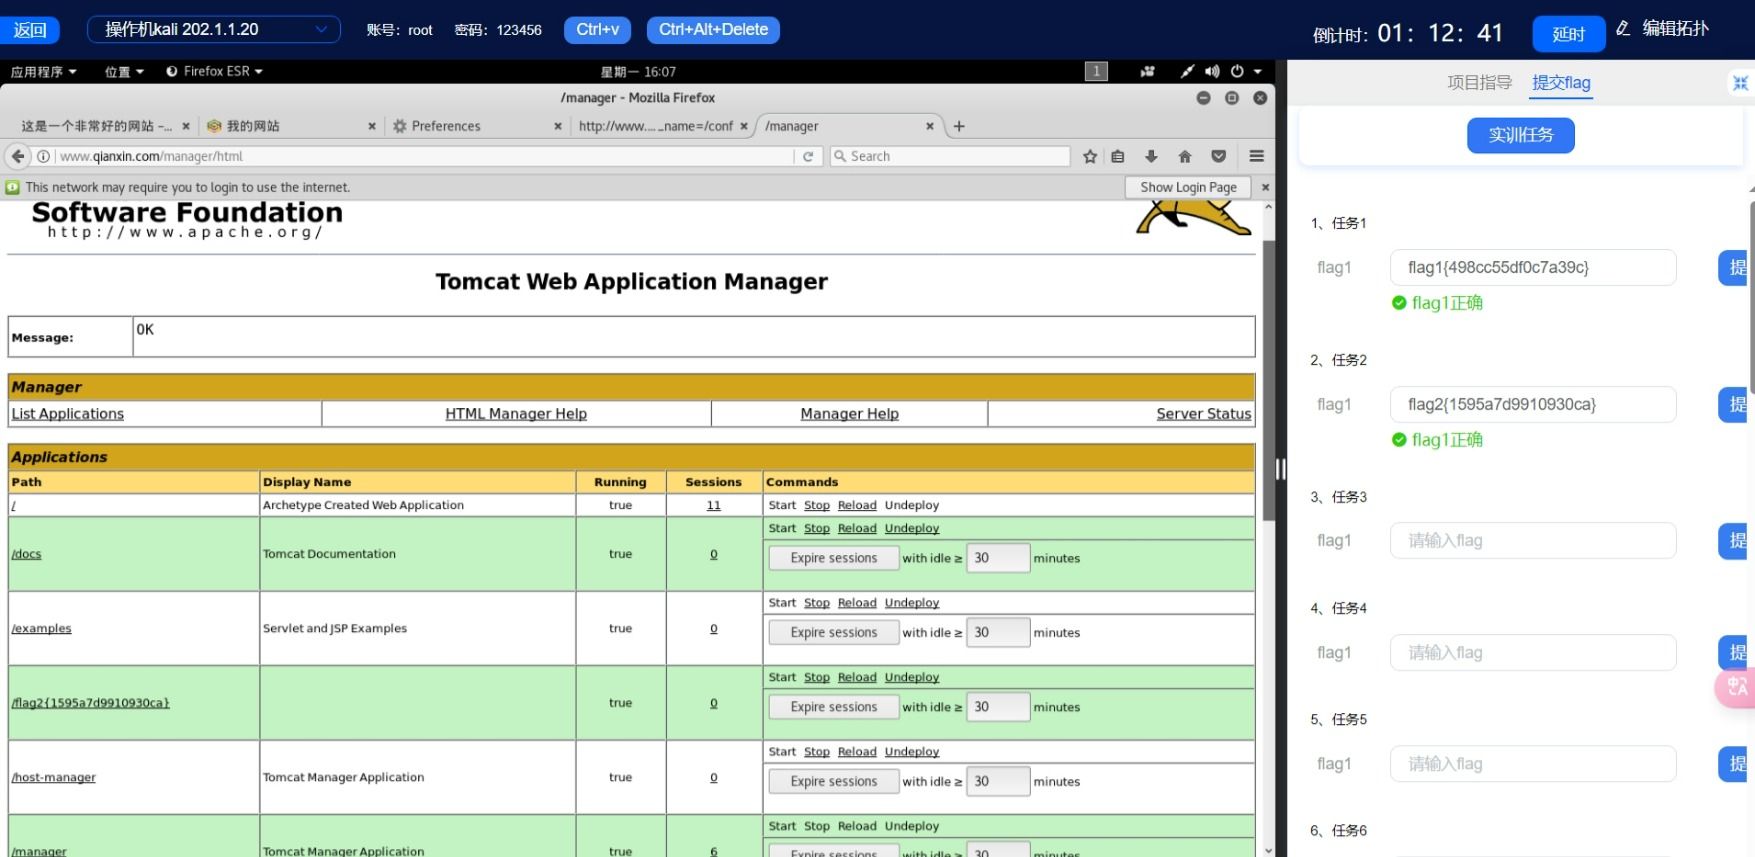
Task: Click the 任务4 flag input field
Action: tap(1533, 653)
